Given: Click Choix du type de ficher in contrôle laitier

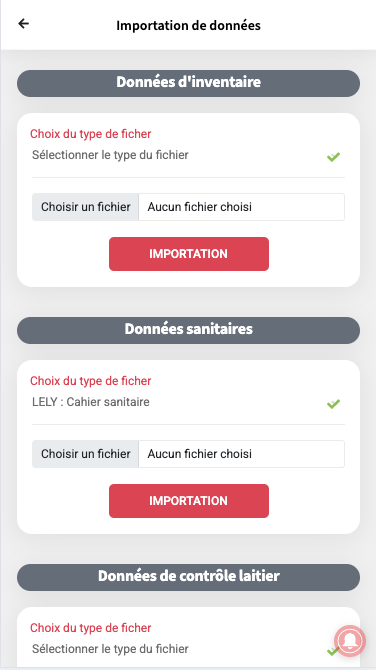Looking at the screenshot, I should pos(91,628).
